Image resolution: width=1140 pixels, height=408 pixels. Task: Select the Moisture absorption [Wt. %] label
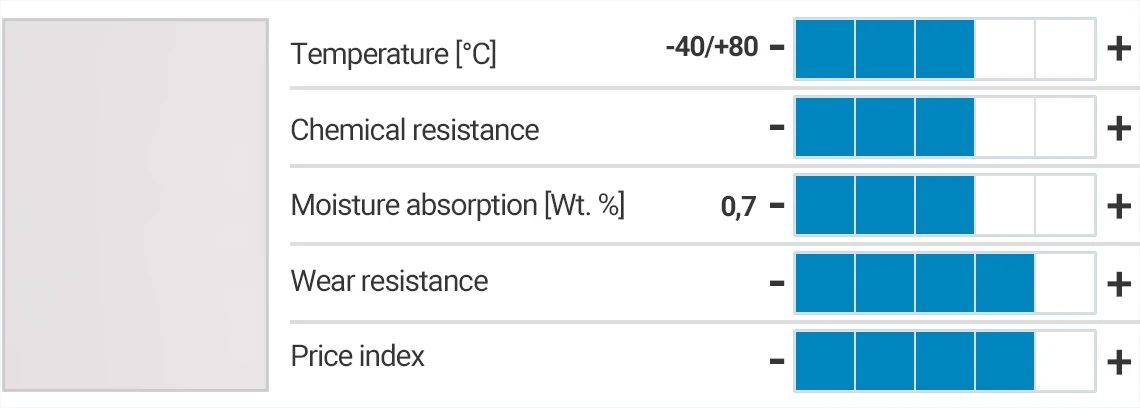[x=457, y=206]
